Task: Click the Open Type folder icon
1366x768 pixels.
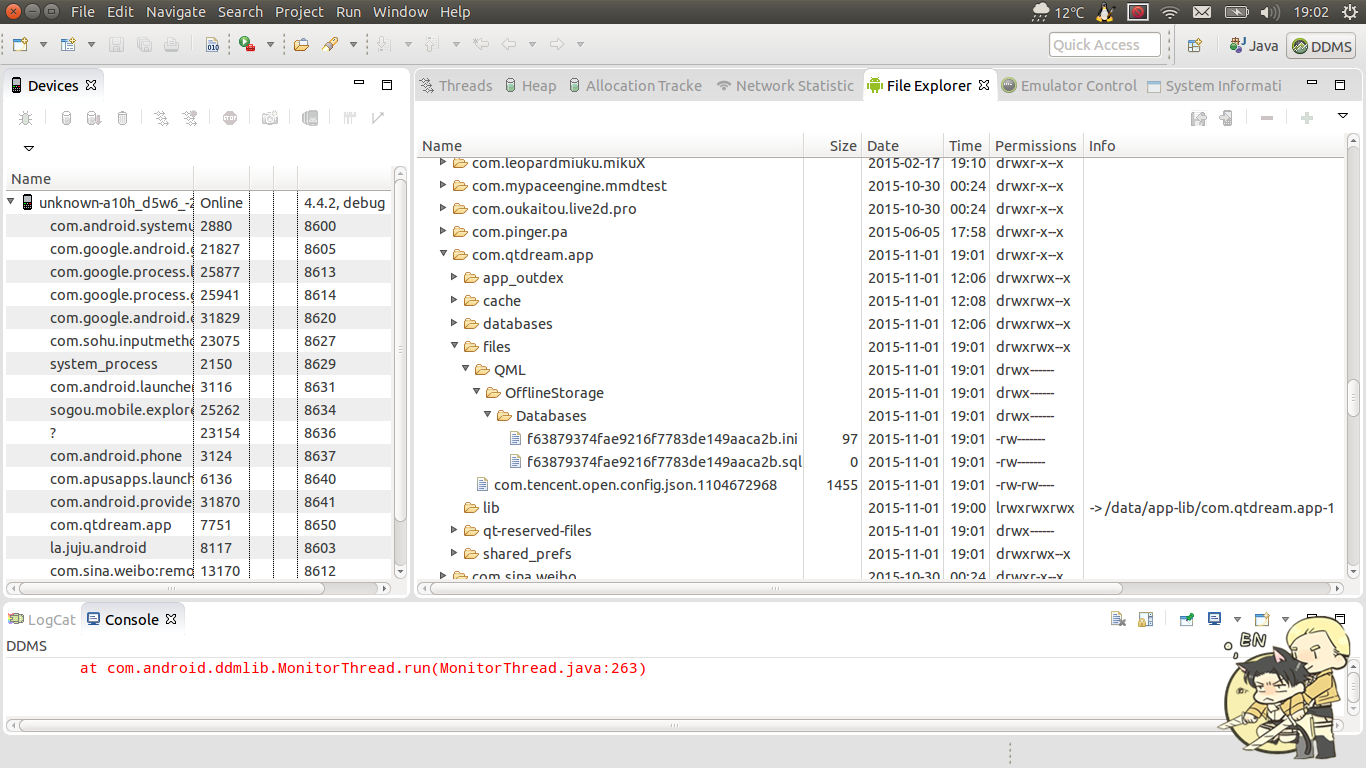Action: [x=301, y=45]
